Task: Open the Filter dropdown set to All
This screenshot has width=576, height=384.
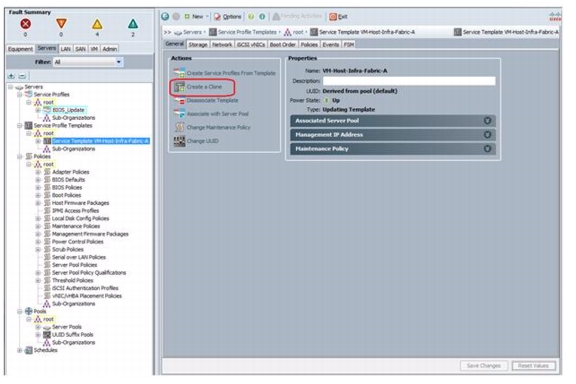Action: [x=89, y=62]
